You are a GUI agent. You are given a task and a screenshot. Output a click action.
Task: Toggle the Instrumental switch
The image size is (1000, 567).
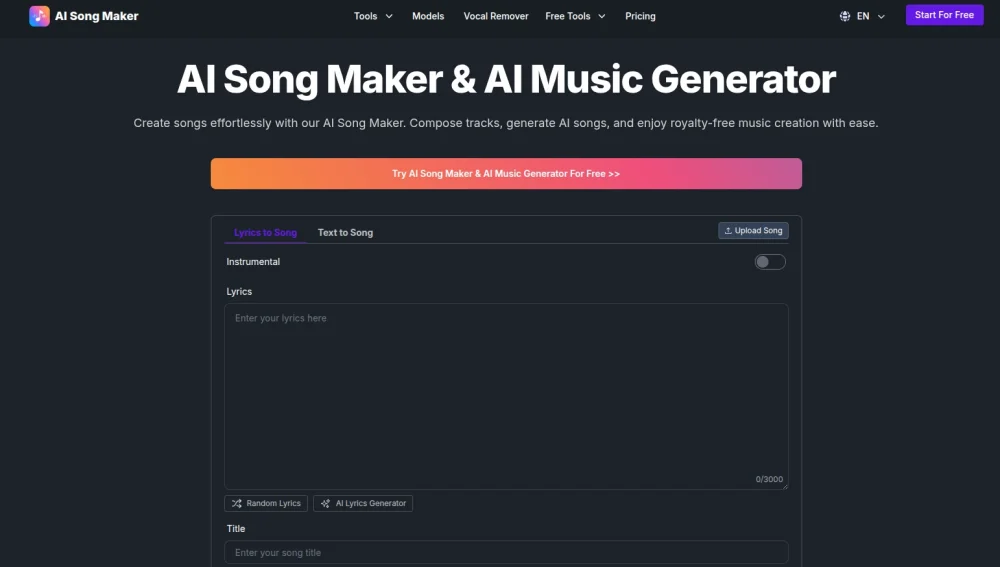[x=770, y=261]
